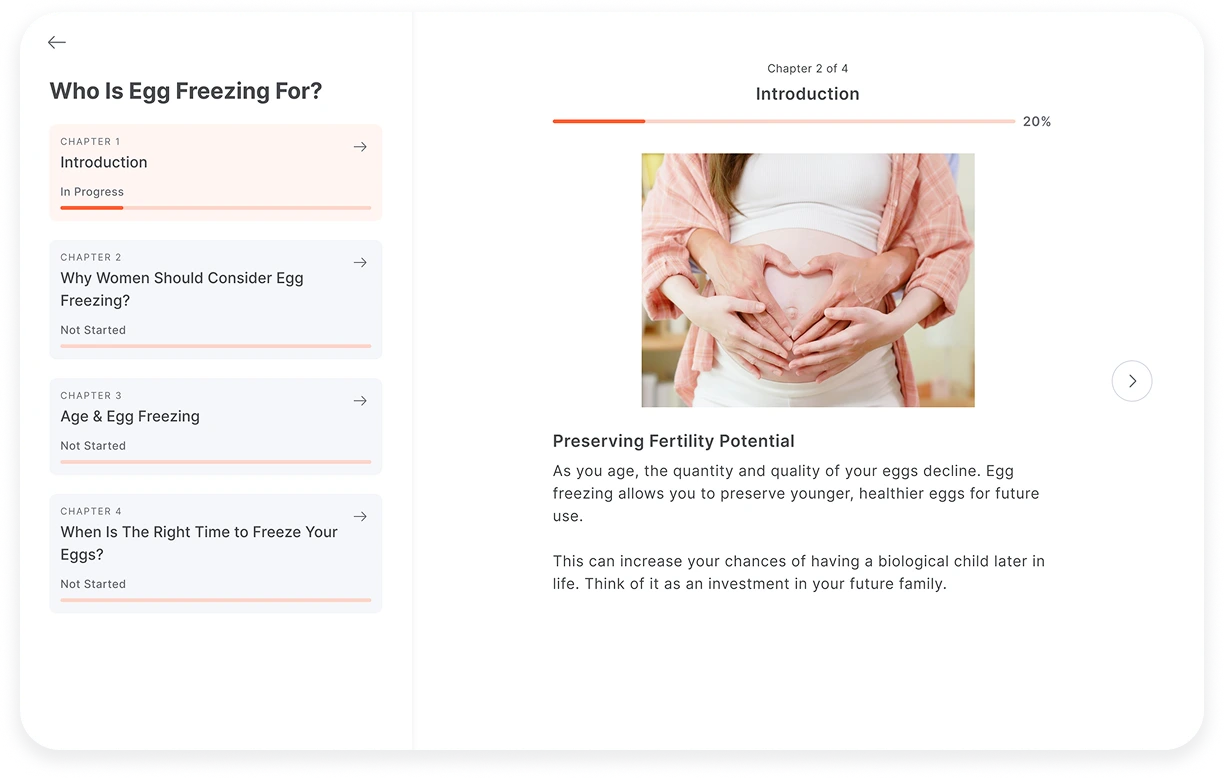This screenshot has height=778, width=1224.
Task: Click the course title Who Is Egg Freezing For
Action: click(x=186, y=91)
